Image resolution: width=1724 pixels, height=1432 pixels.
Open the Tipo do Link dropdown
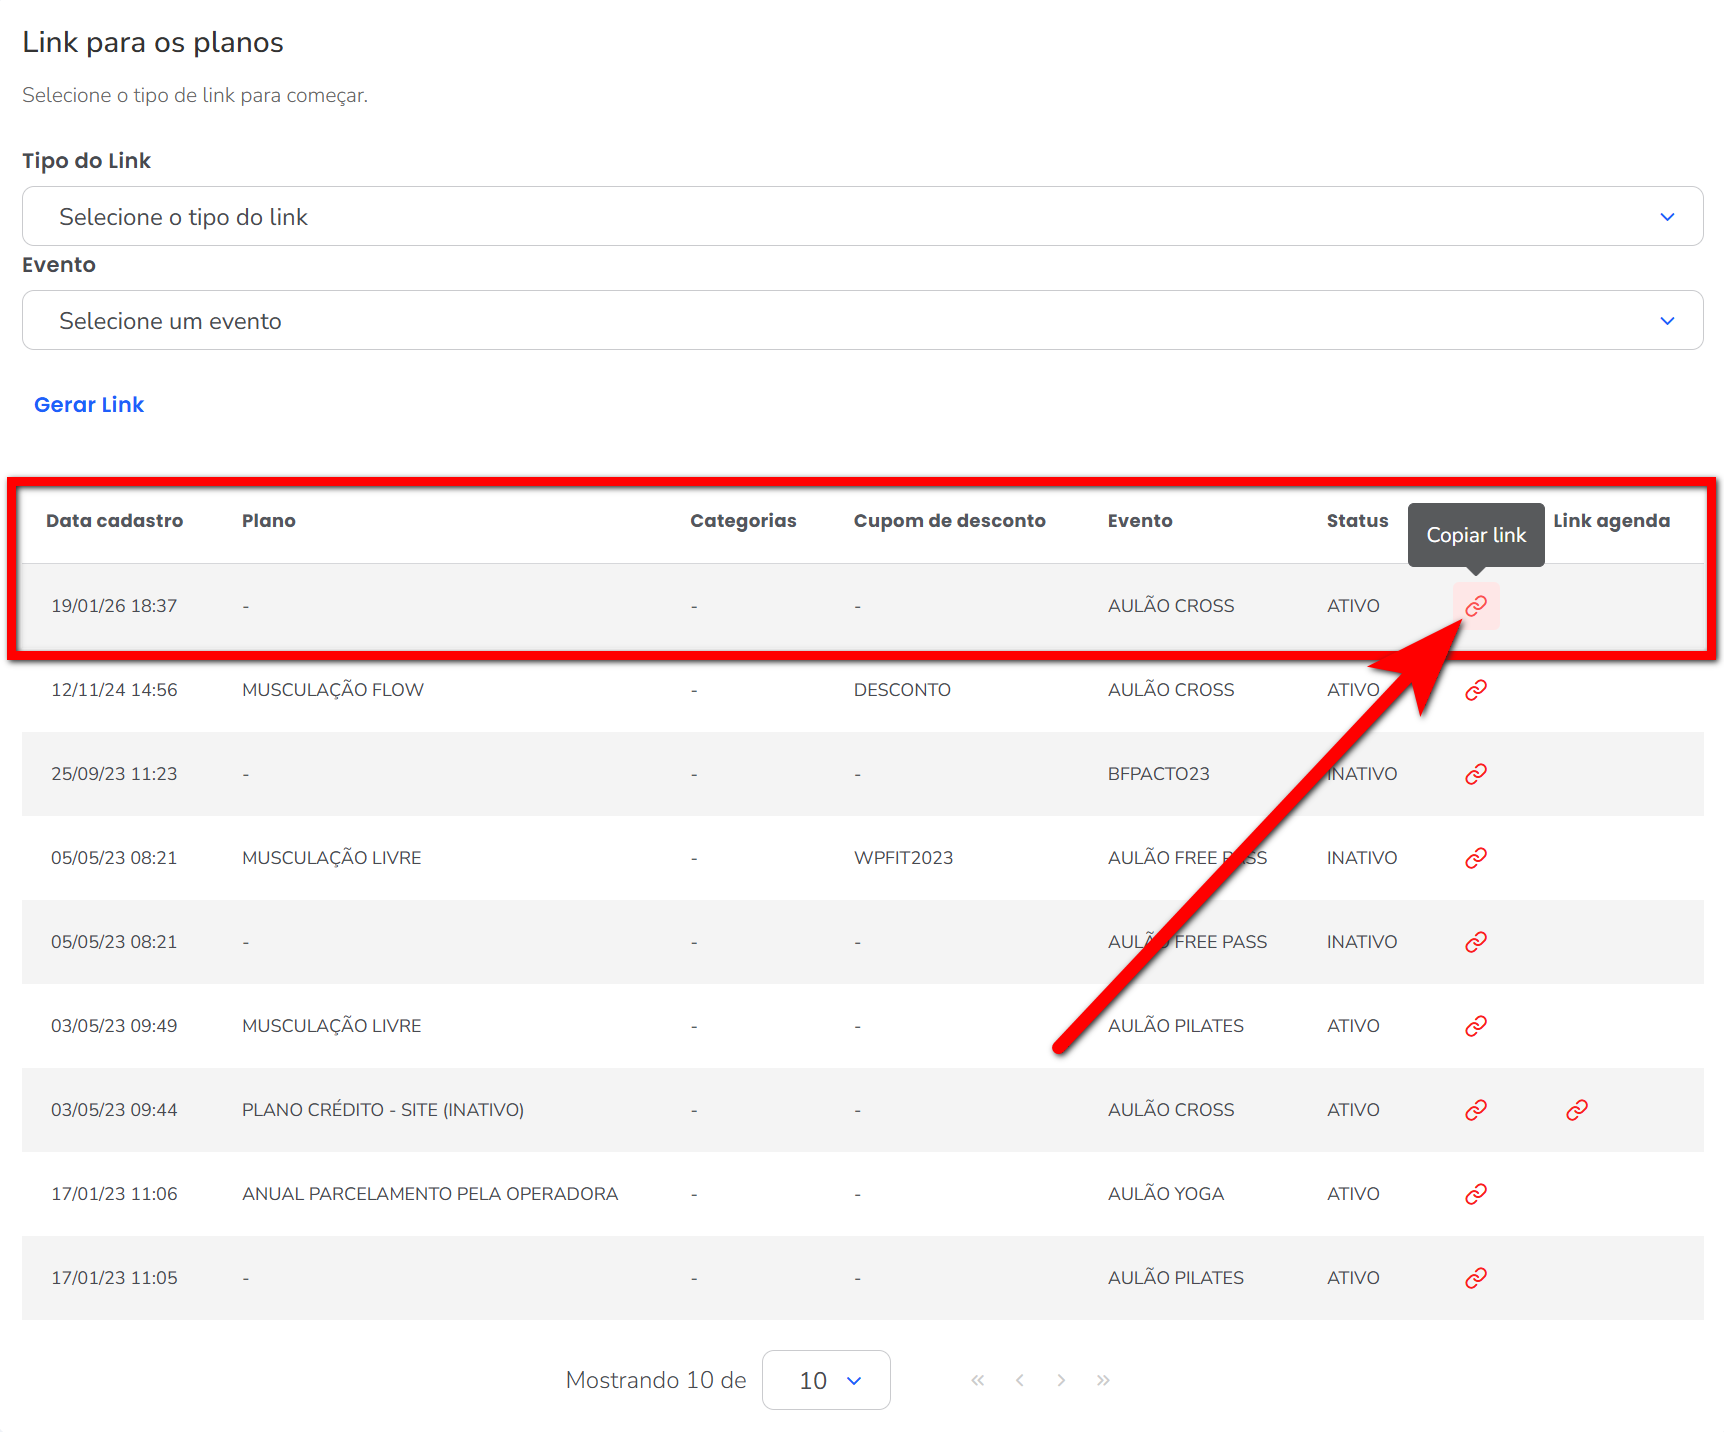tap(862, 216)
